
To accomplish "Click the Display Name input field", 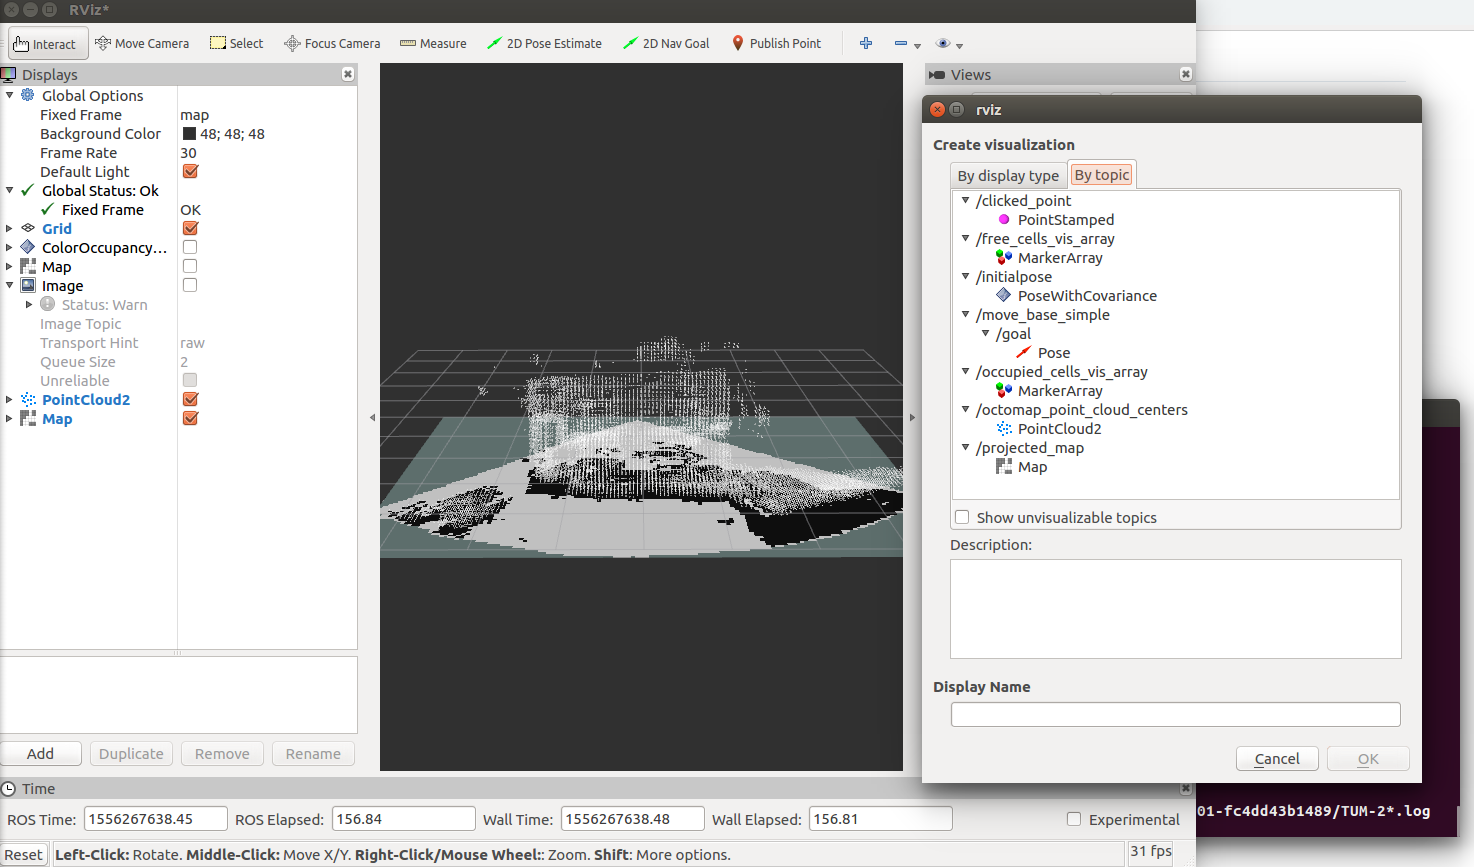I will pos(1174,713).
